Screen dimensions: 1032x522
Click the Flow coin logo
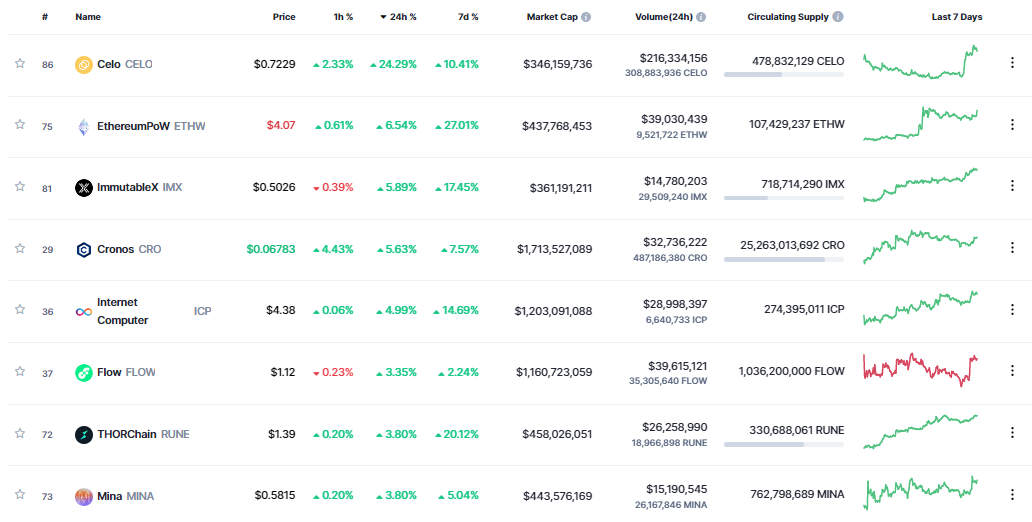click(84, 373)
